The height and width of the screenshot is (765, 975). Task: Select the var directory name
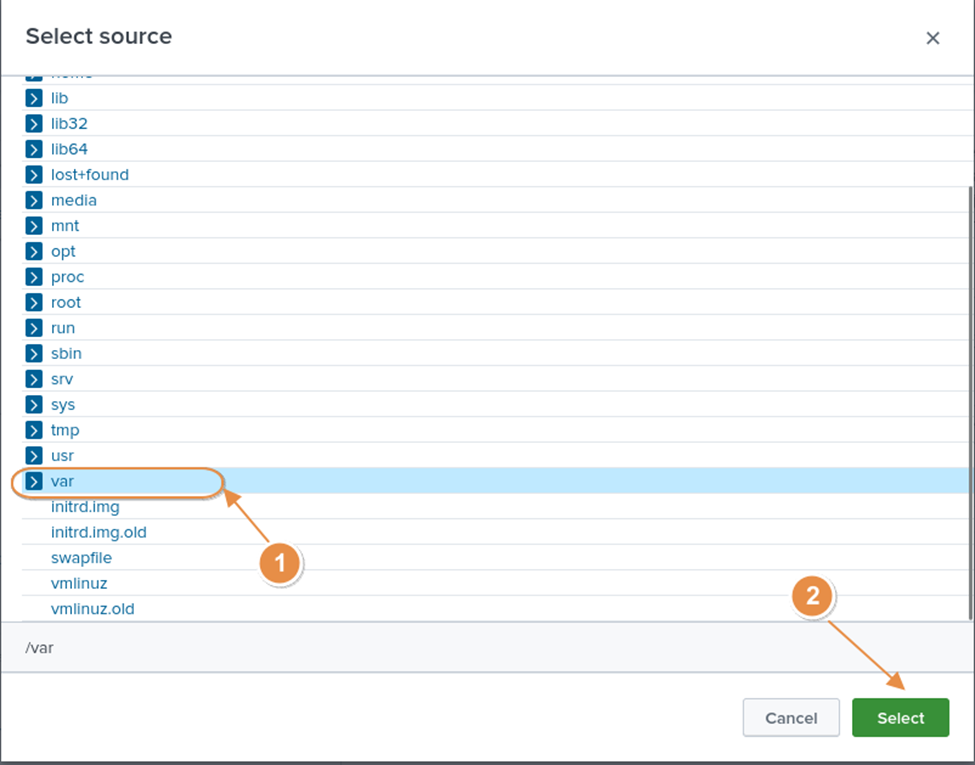click(62, 481)
